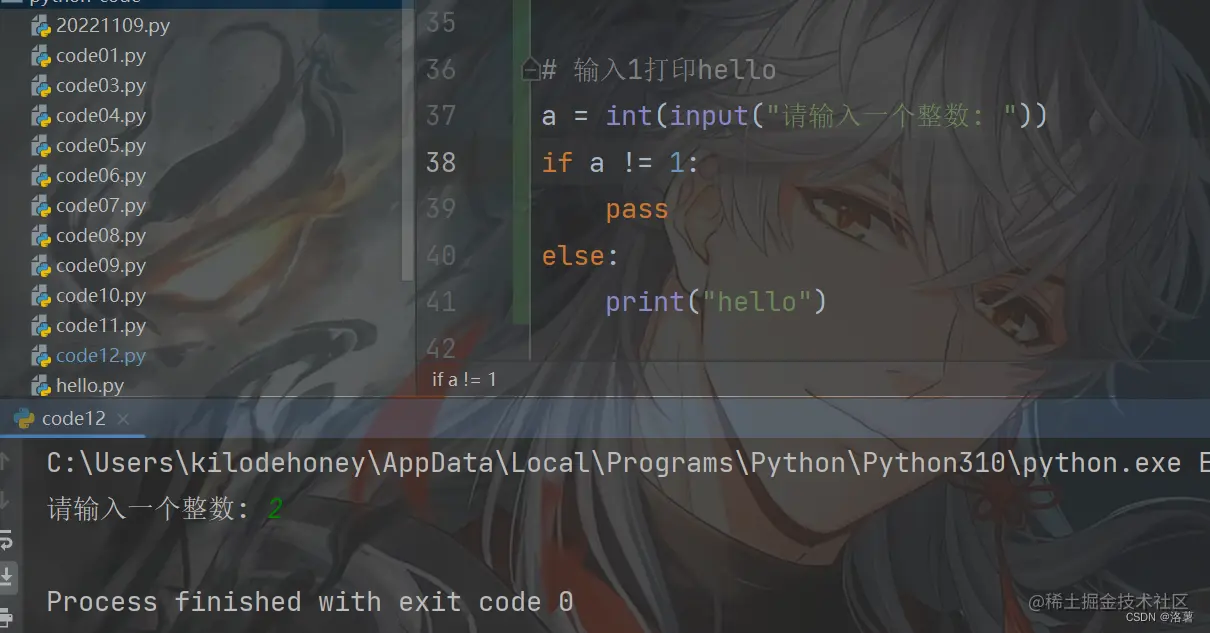1210x633 pixels.
Task: Select code04.py in the file list
Action: pos(101,116)
